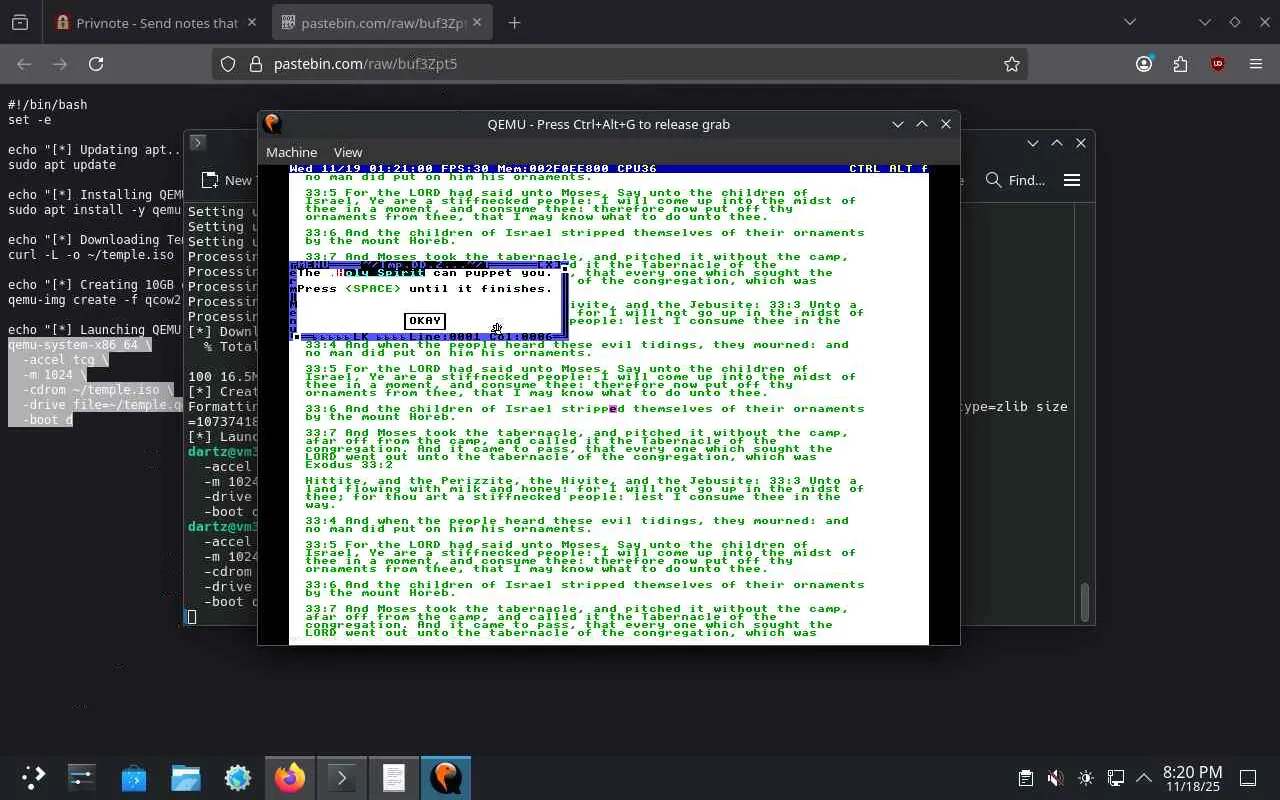
Task: Show site security lock information
Action: [255, 64]
